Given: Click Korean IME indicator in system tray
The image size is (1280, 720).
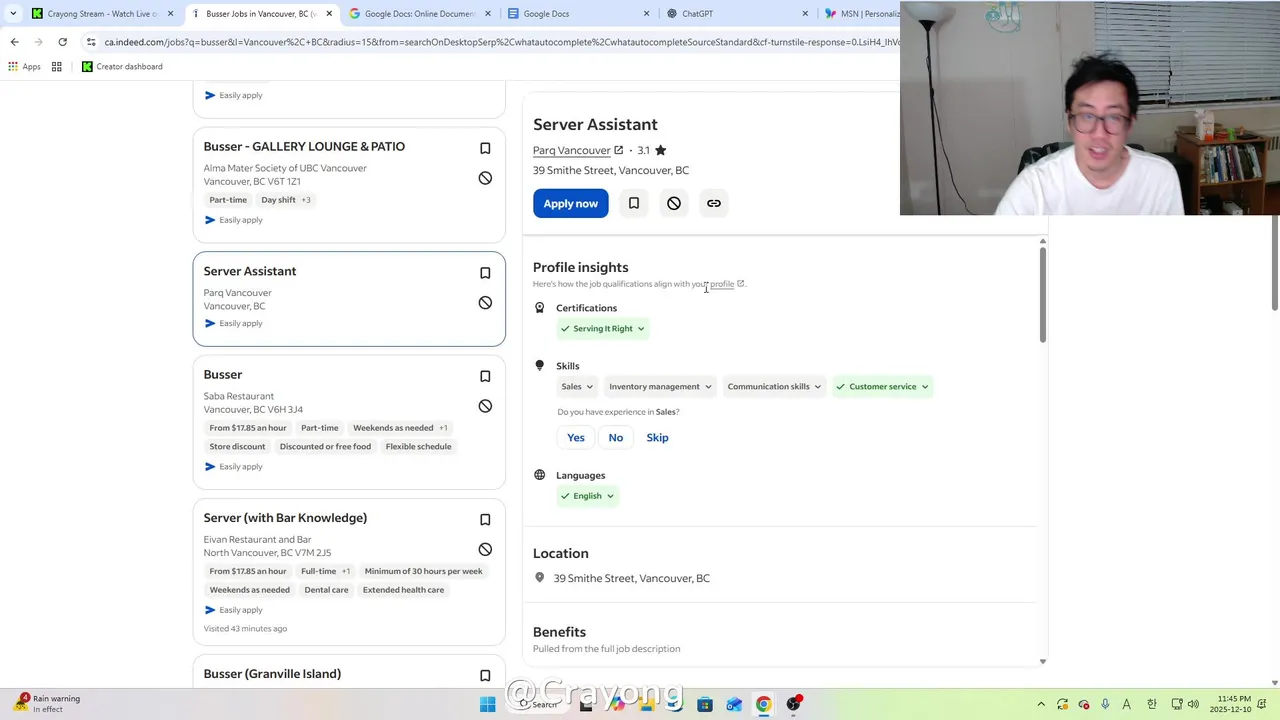Looking at the screenshot, I should 1151,704.
